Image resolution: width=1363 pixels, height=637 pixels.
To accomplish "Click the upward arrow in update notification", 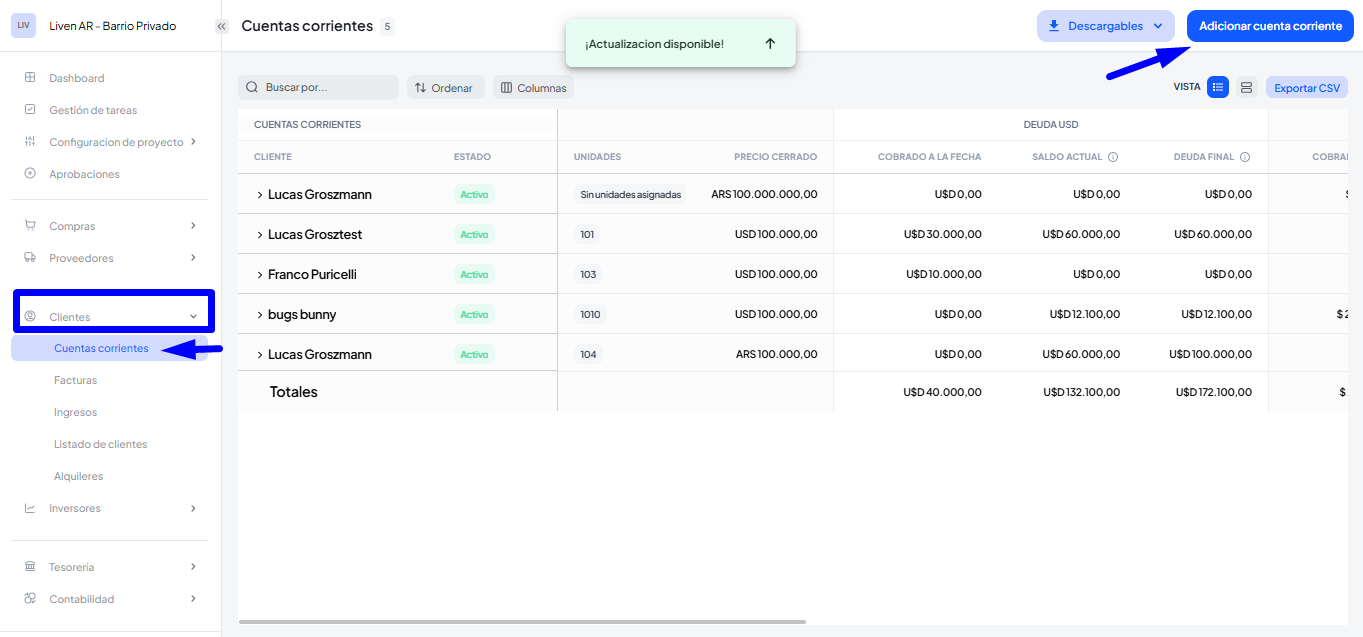I will (x=770, y=44).
